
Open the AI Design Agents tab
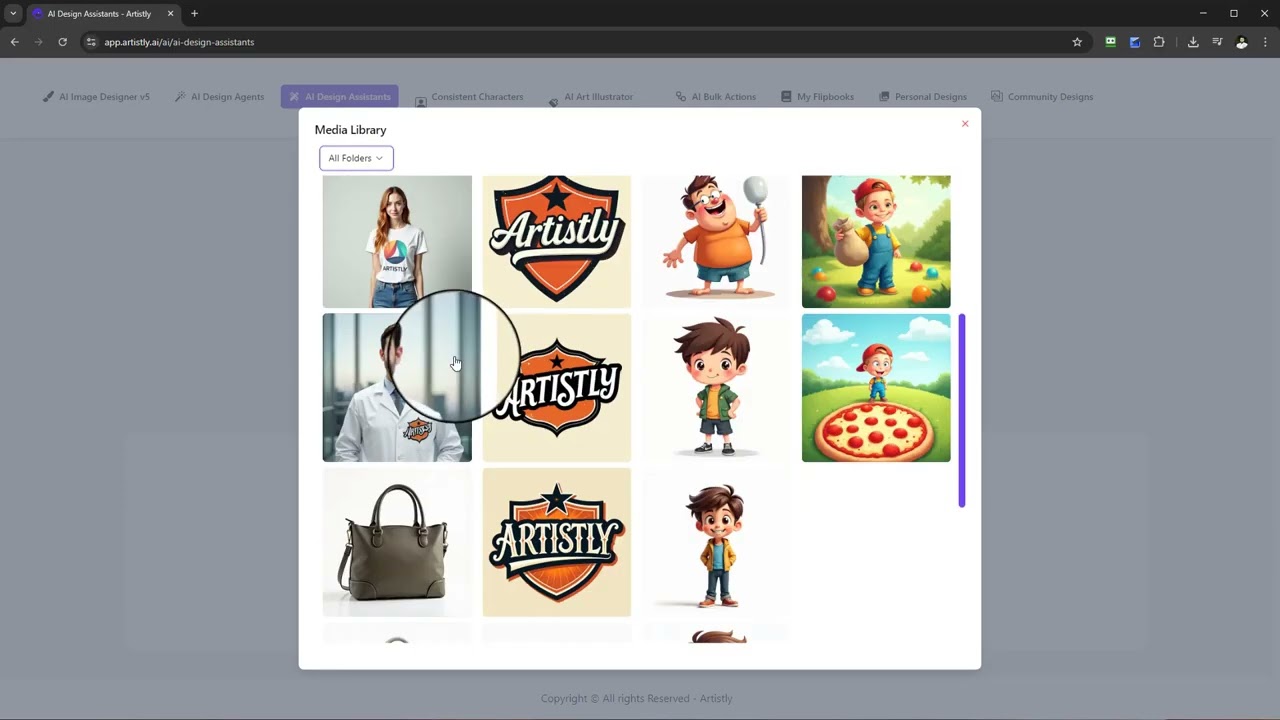pyautogui.click(x=219, y=97)
